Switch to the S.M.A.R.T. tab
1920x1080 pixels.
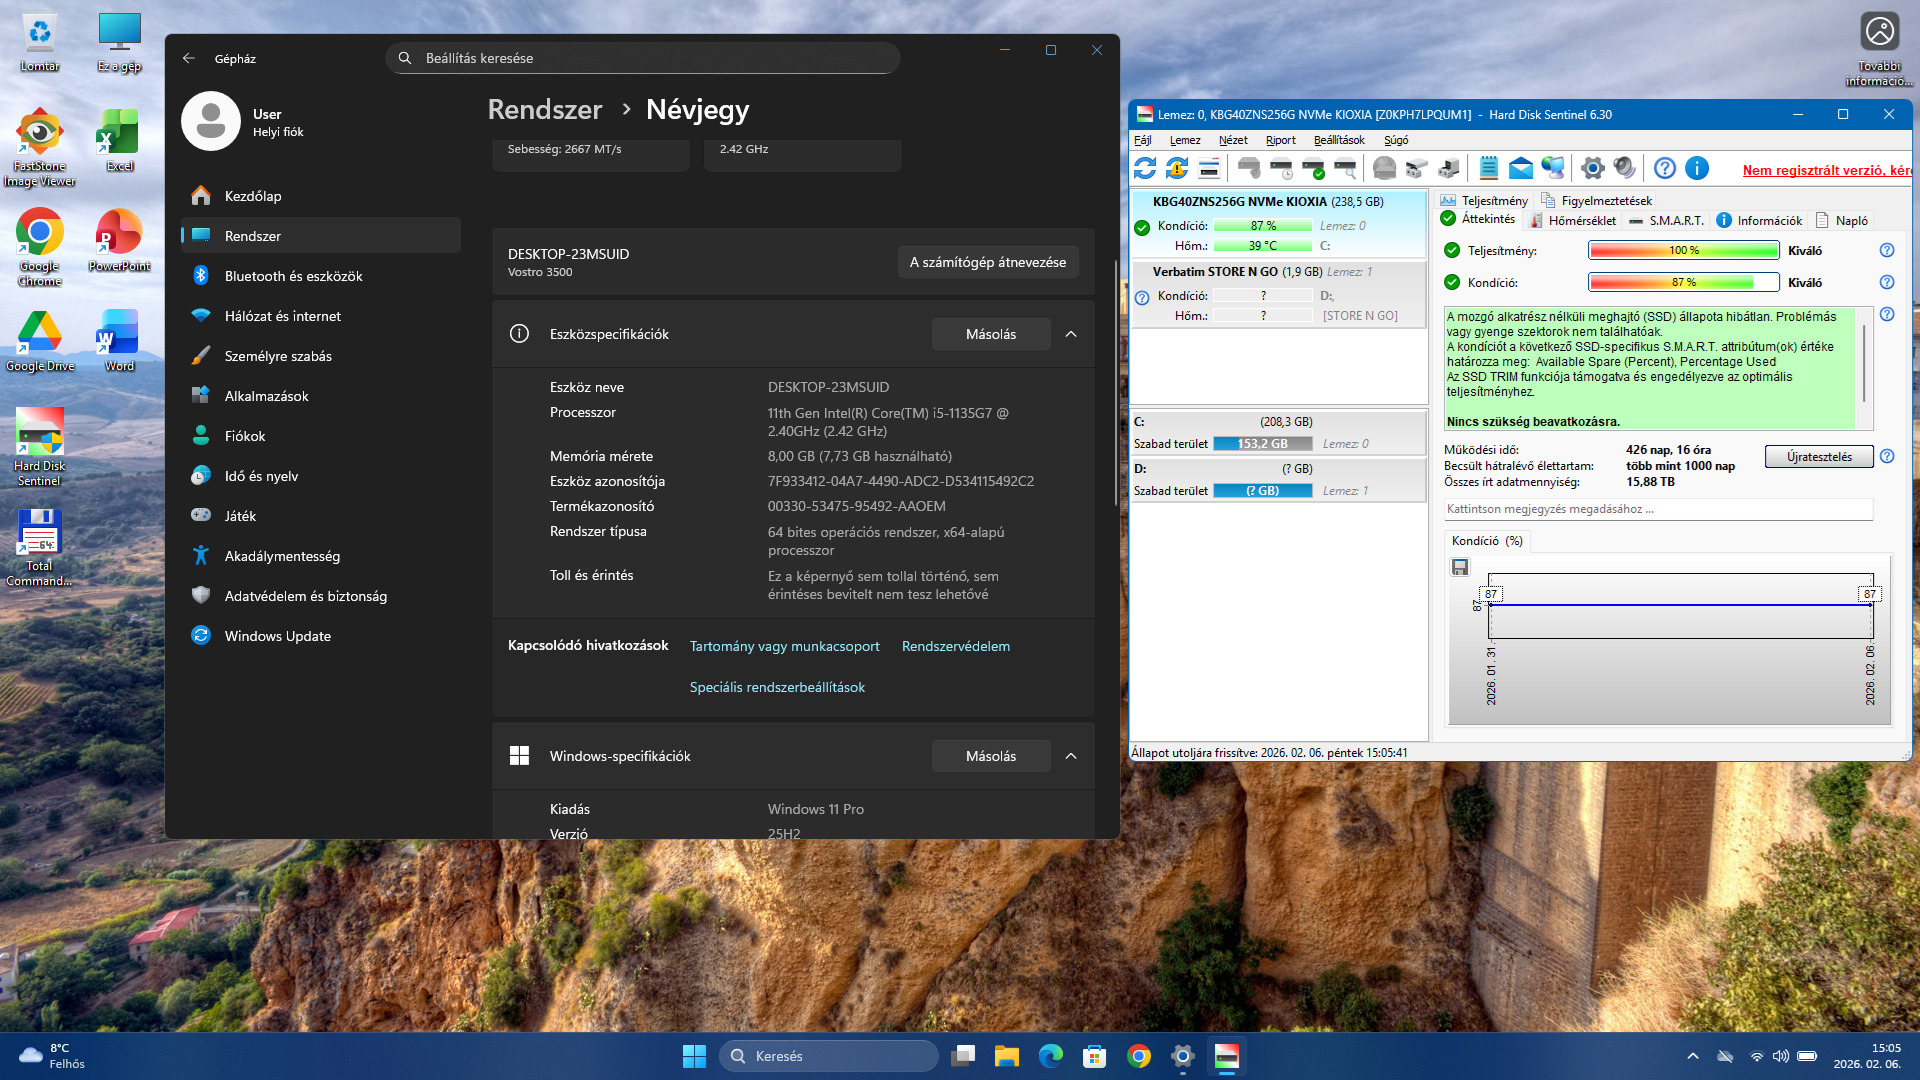1667,220
